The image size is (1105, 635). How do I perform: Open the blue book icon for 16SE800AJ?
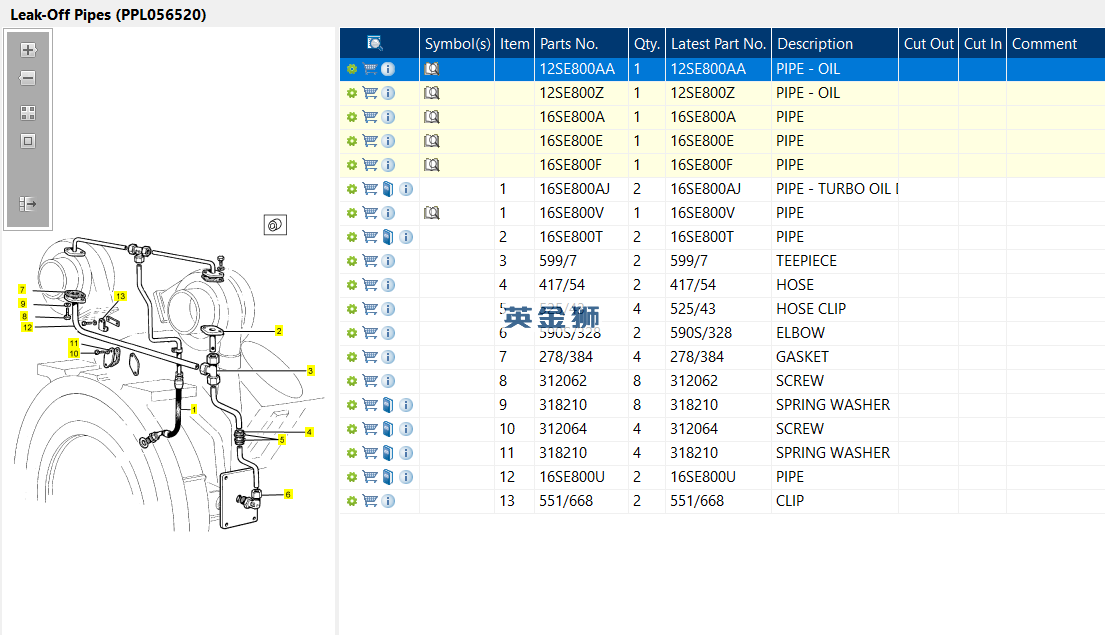tap(388, 189)
